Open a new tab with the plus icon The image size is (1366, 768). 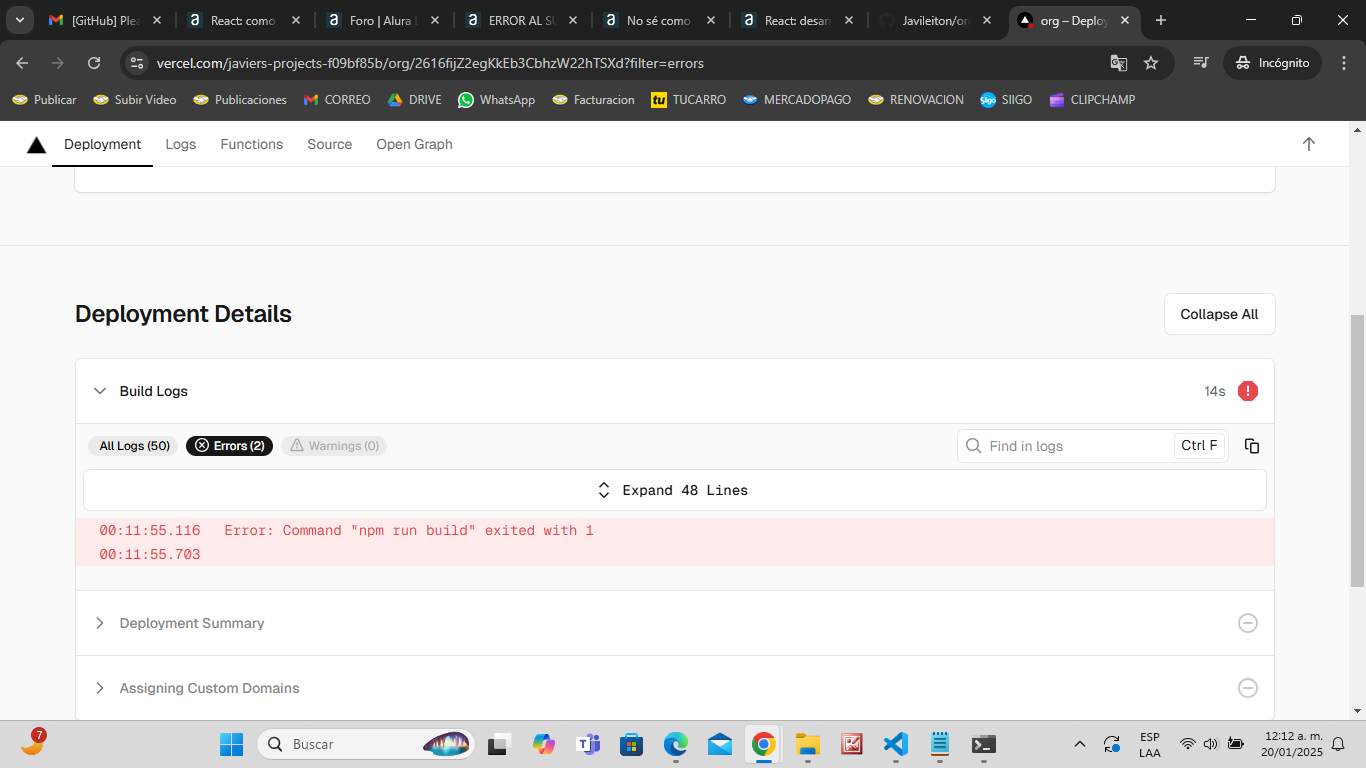coord(1161,20)
